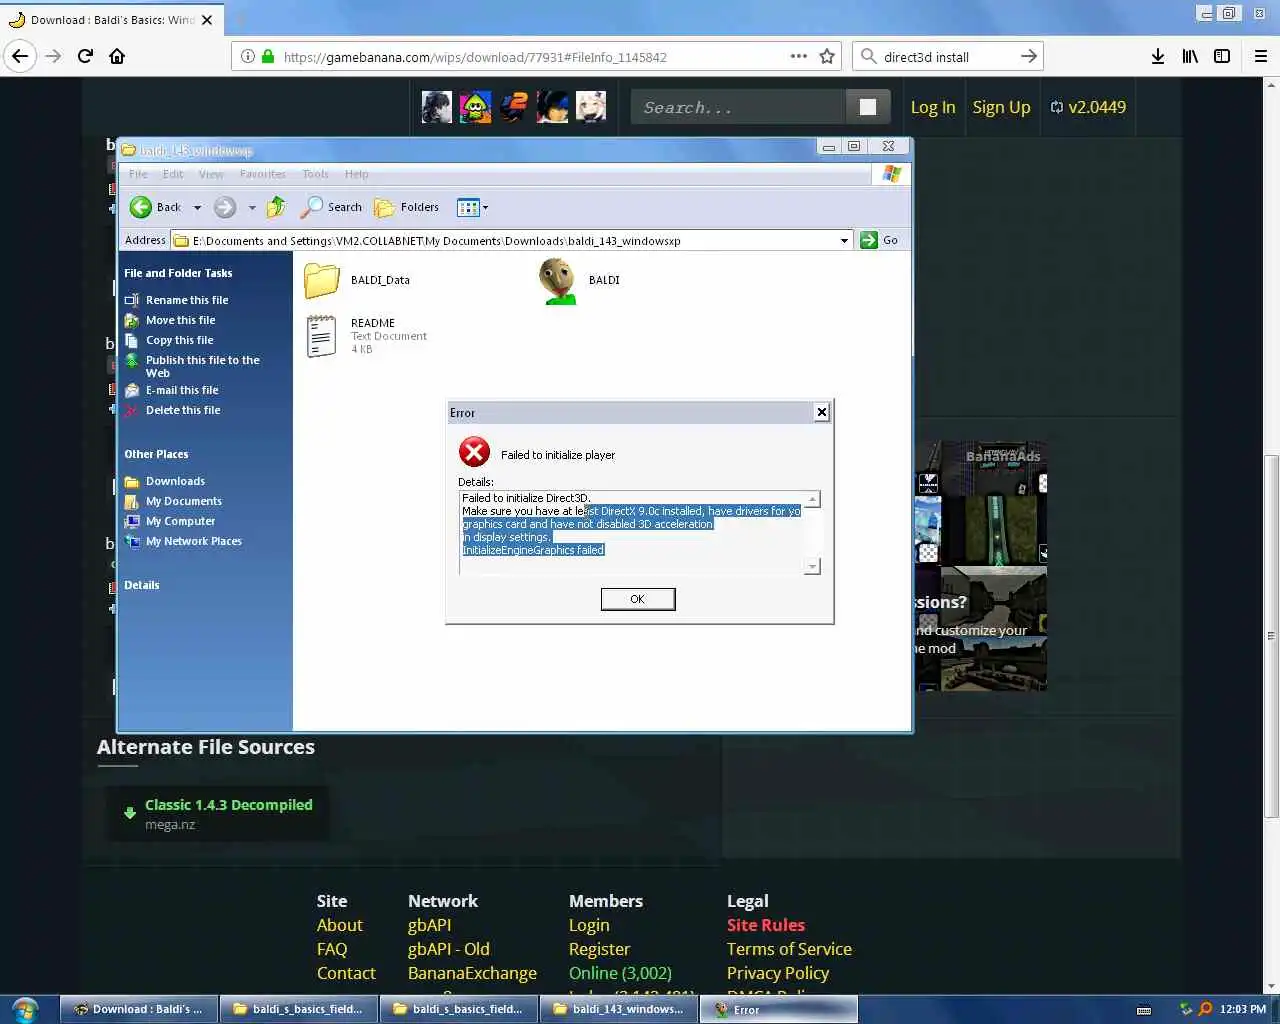Image resolution: width=1280 pixels, height=1024 pixels.
Task: Click the gamebanana search submit square
Action: (868, 107)
